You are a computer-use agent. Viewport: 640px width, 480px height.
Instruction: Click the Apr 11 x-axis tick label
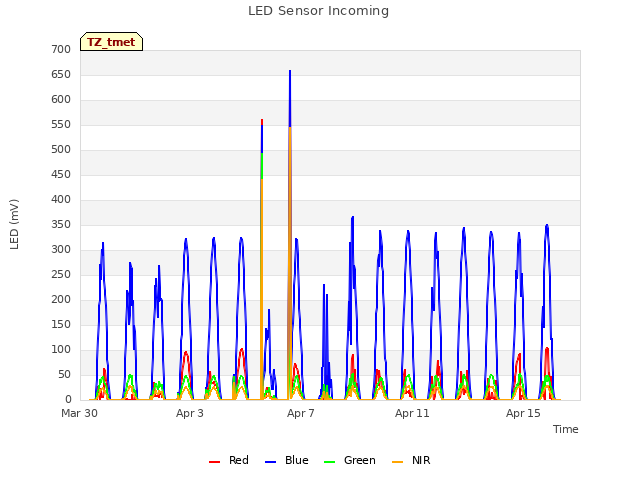point(412,413)
